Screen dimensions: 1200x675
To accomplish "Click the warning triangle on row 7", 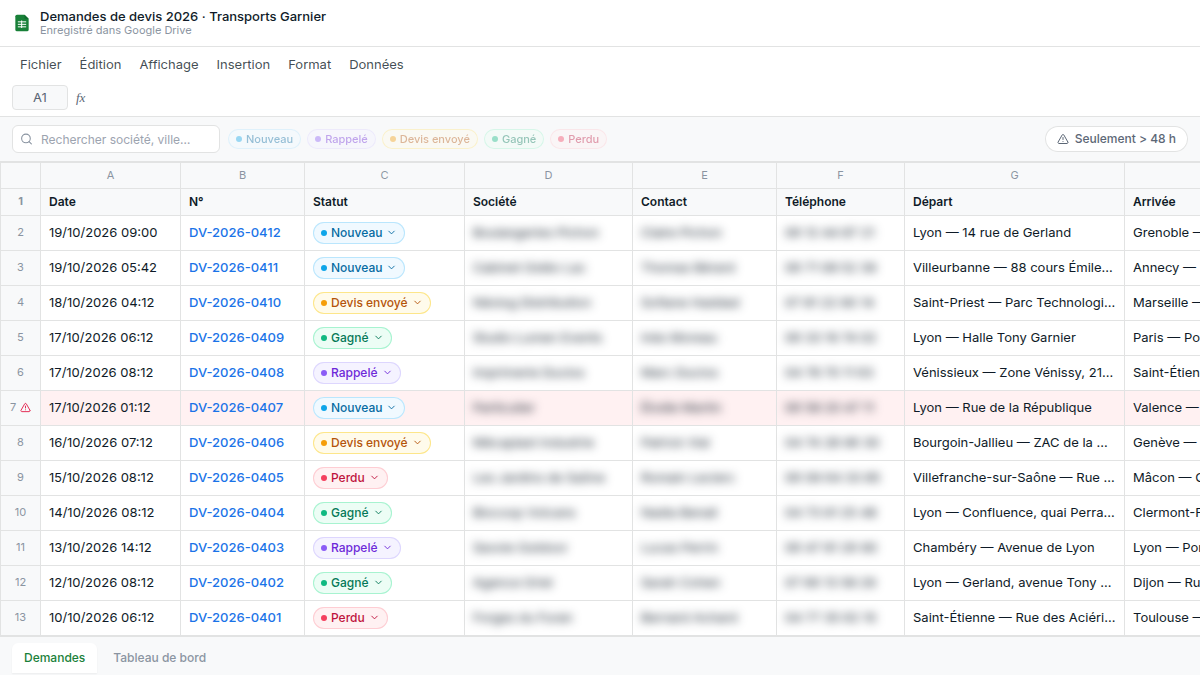I will pos(26,408).
